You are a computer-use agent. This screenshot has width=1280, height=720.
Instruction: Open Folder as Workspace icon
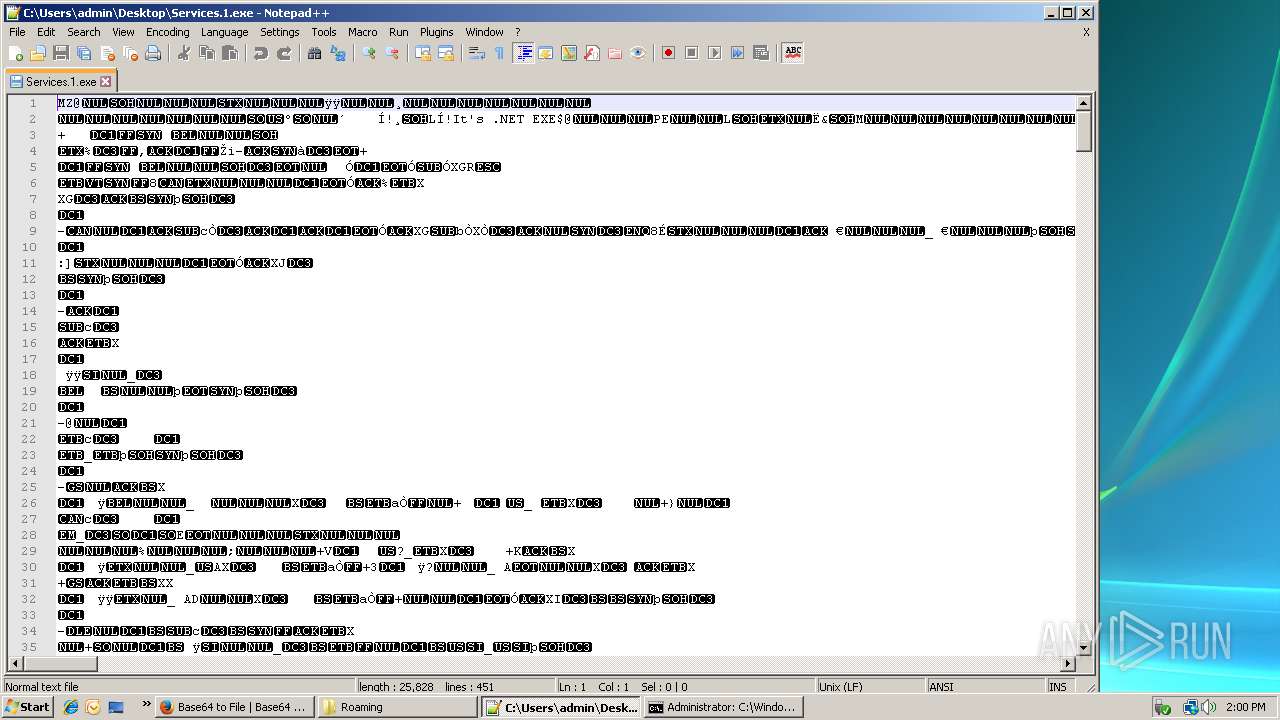(615, 53)
